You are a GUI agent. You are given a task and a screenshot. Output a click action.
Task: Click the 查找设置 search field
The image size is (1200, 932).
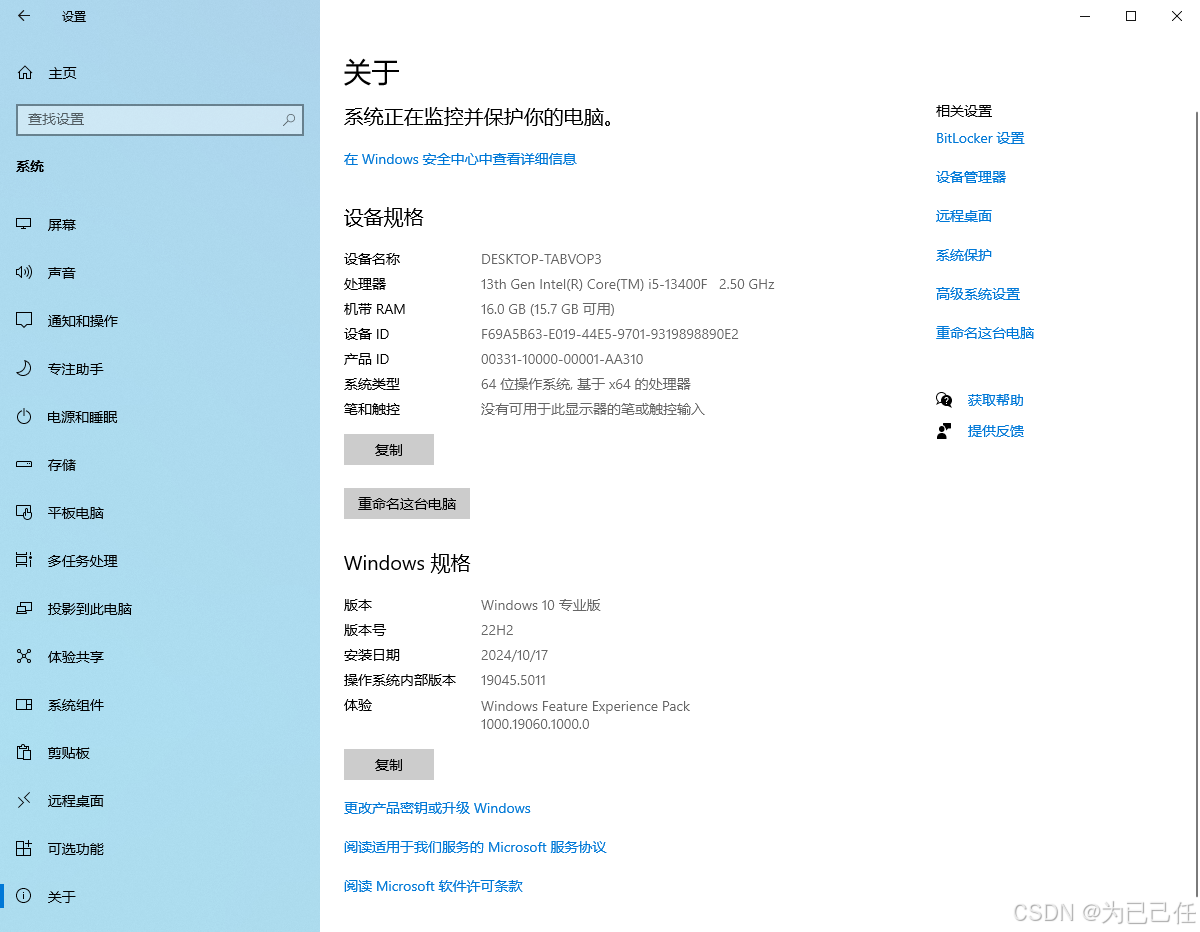pos(160,119)
